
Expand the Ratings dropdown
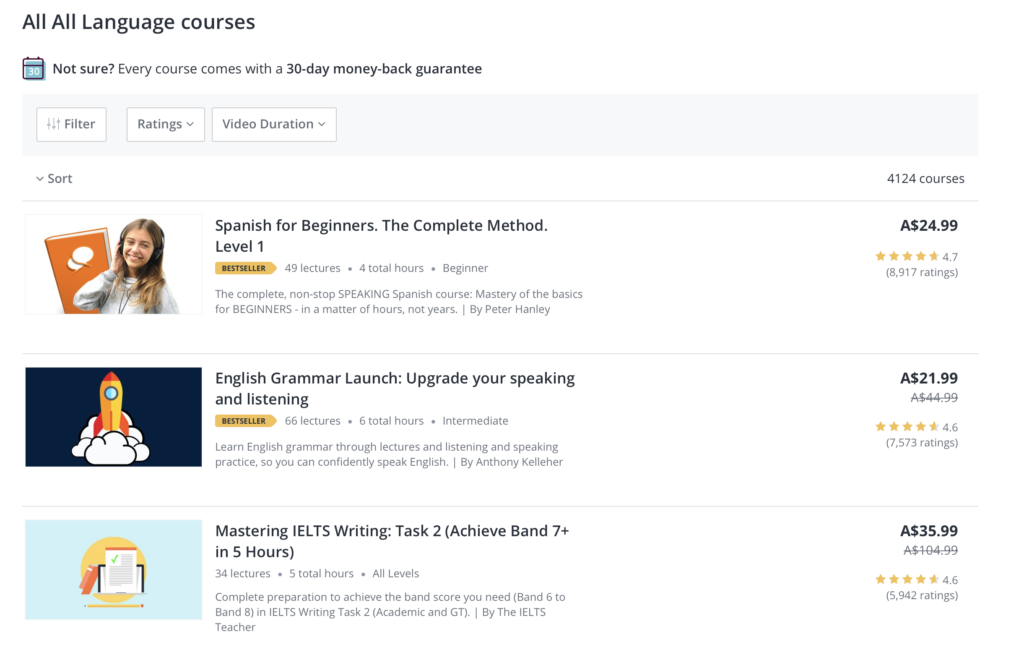coord(165,124)
